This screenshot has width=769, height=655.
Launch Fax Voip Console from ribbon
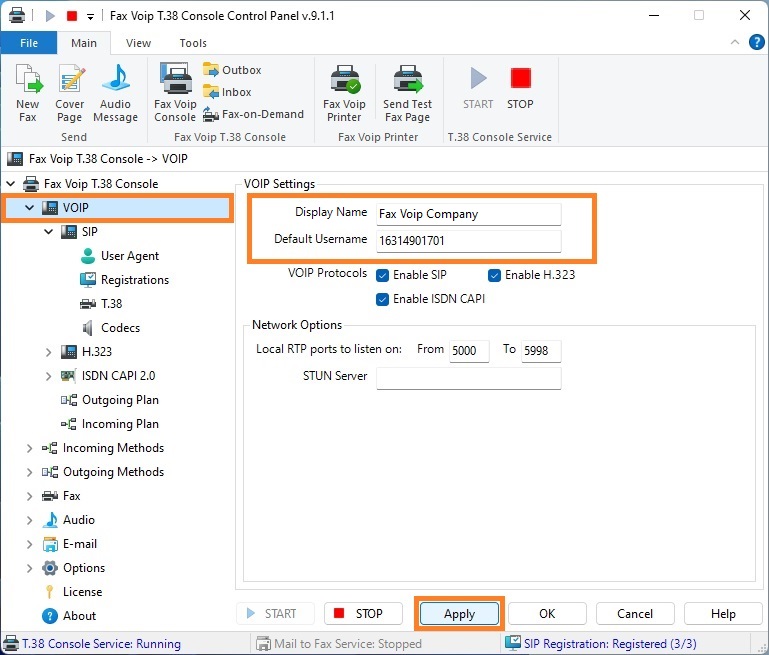click(175, 93)
